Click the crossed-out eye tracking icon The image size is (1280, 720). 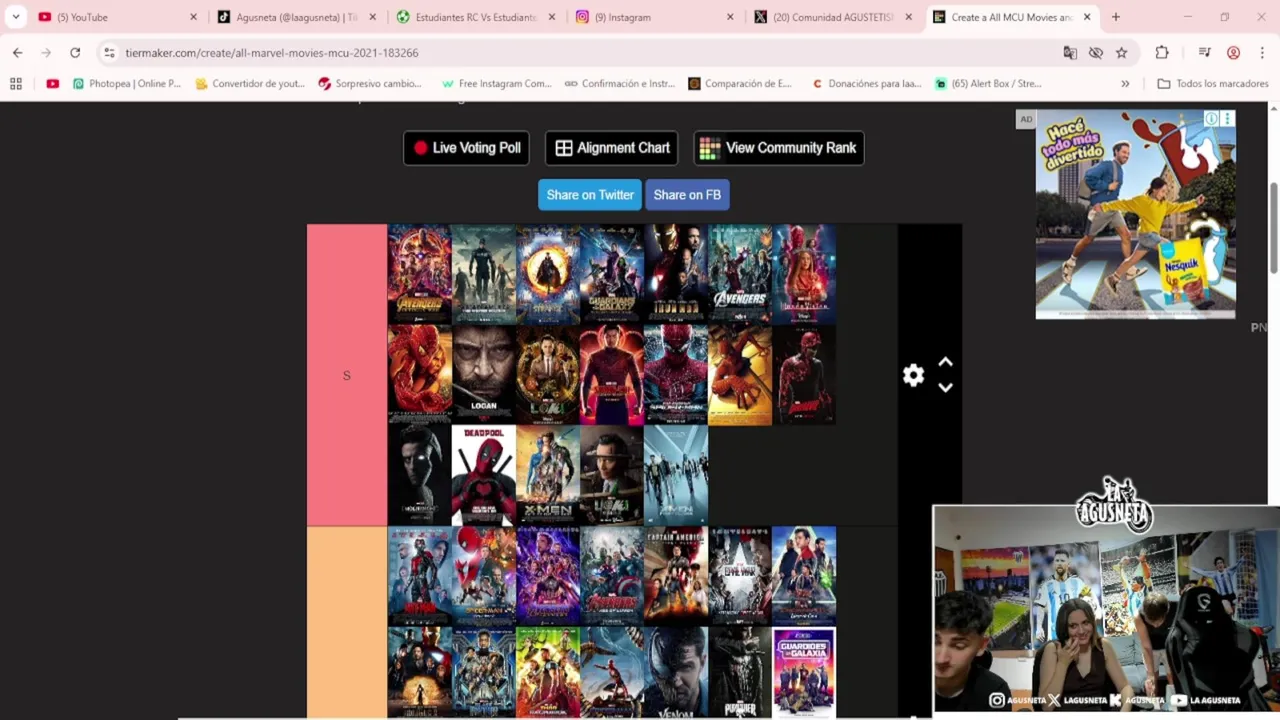point(1096,53)
